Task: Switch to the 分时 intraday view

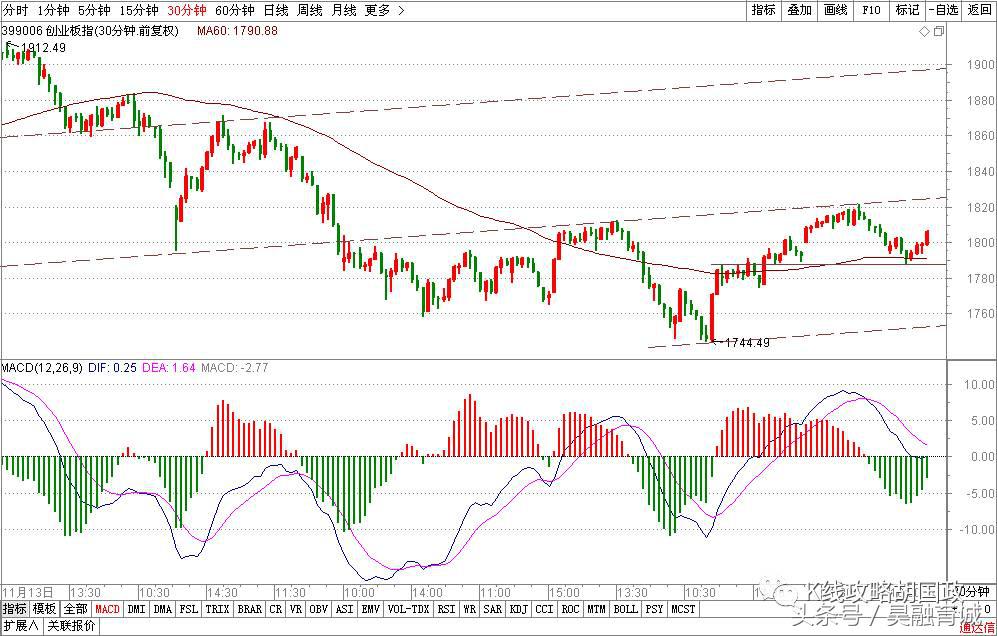Action: tap(16, 10)
